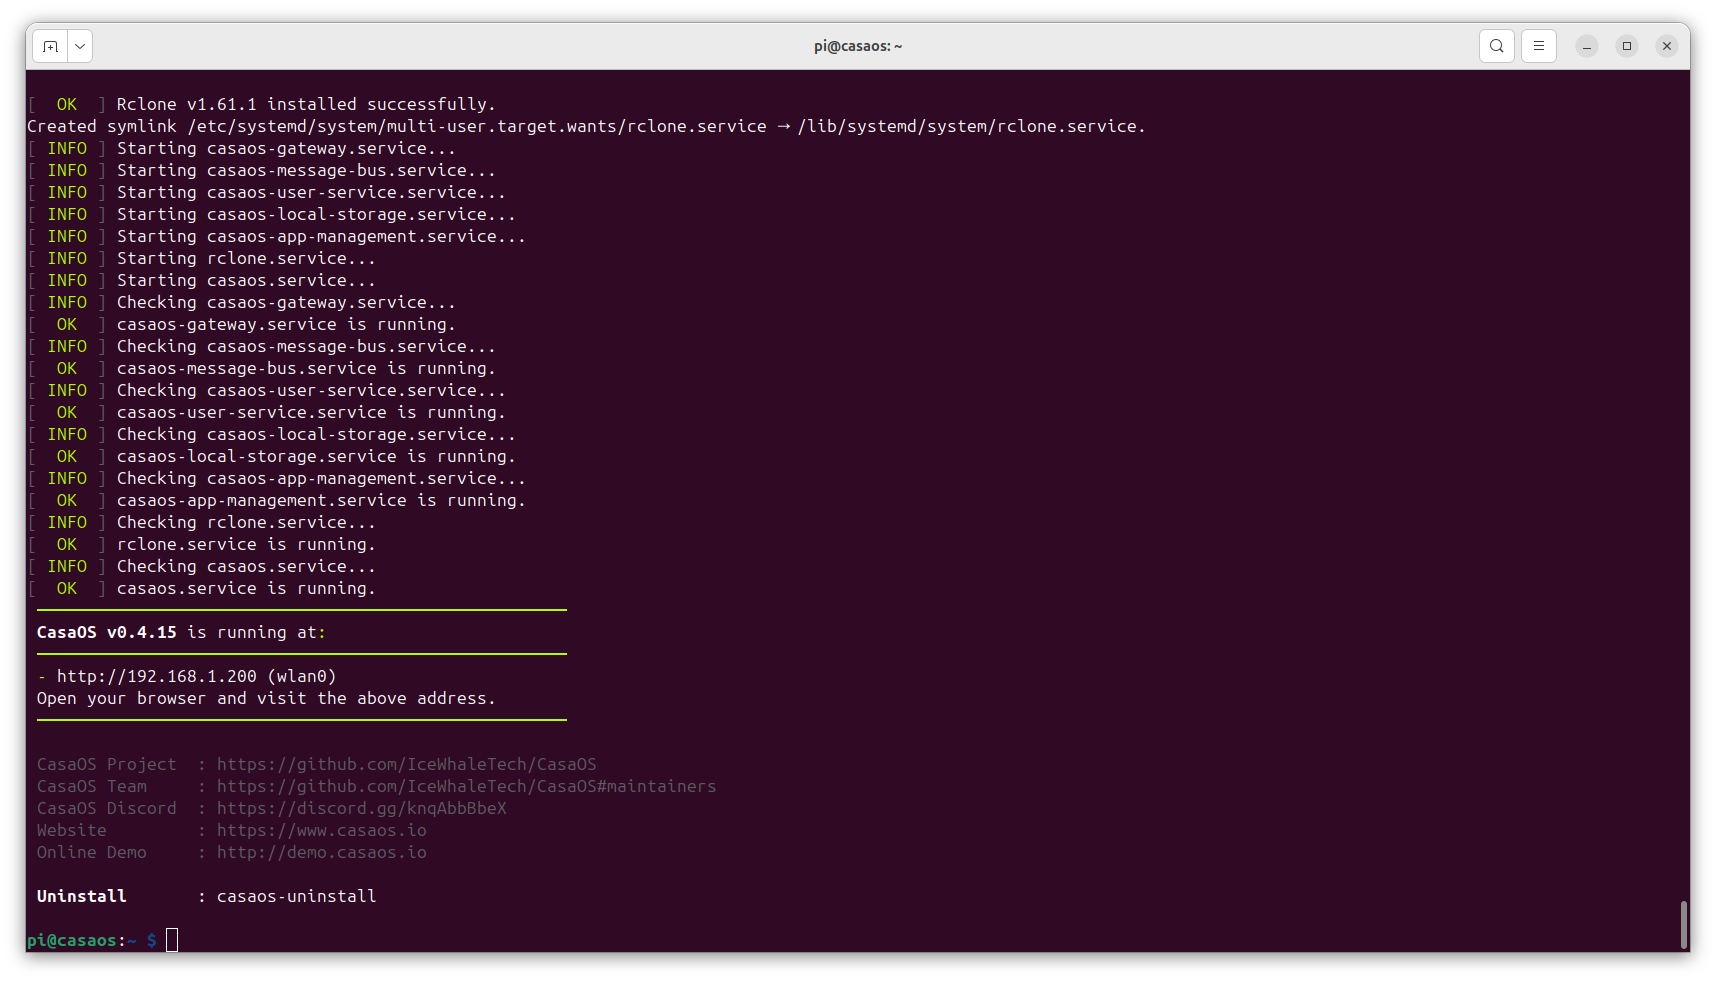Click 'Starting rclone.service...' line

246,259
